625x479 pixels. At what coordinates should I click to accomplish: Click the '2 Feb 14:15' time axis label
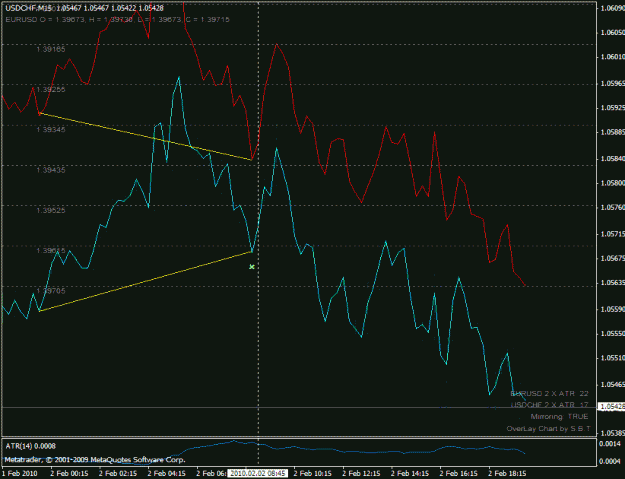(x=410, y=473)
